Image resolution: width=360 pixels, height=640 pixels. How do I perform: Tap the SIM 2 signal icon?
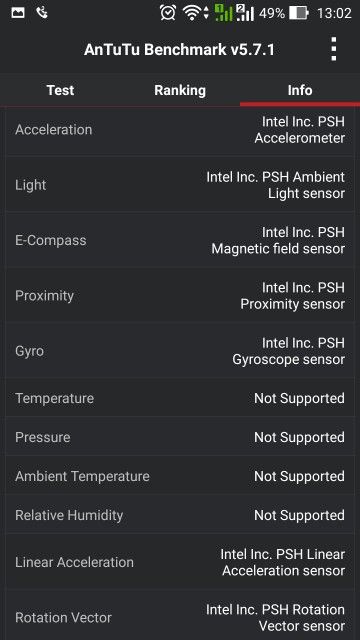pos(245,13)
